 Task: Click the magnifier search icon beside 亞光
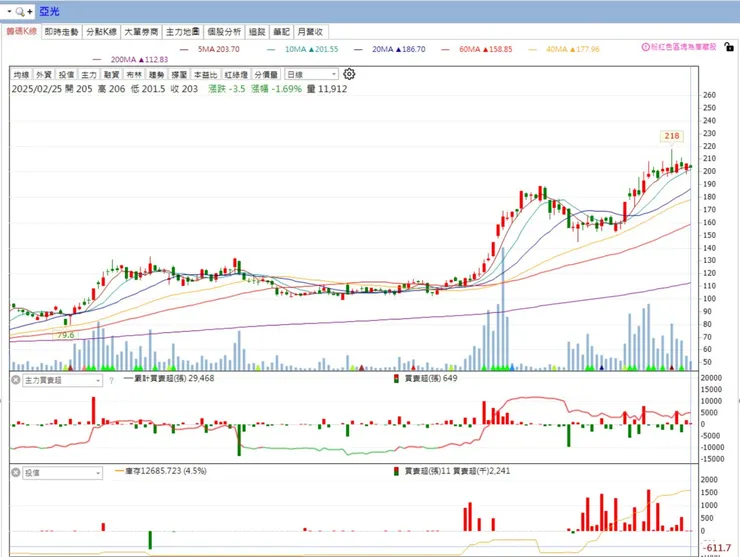pyautogui.click(x=20, y=12)
